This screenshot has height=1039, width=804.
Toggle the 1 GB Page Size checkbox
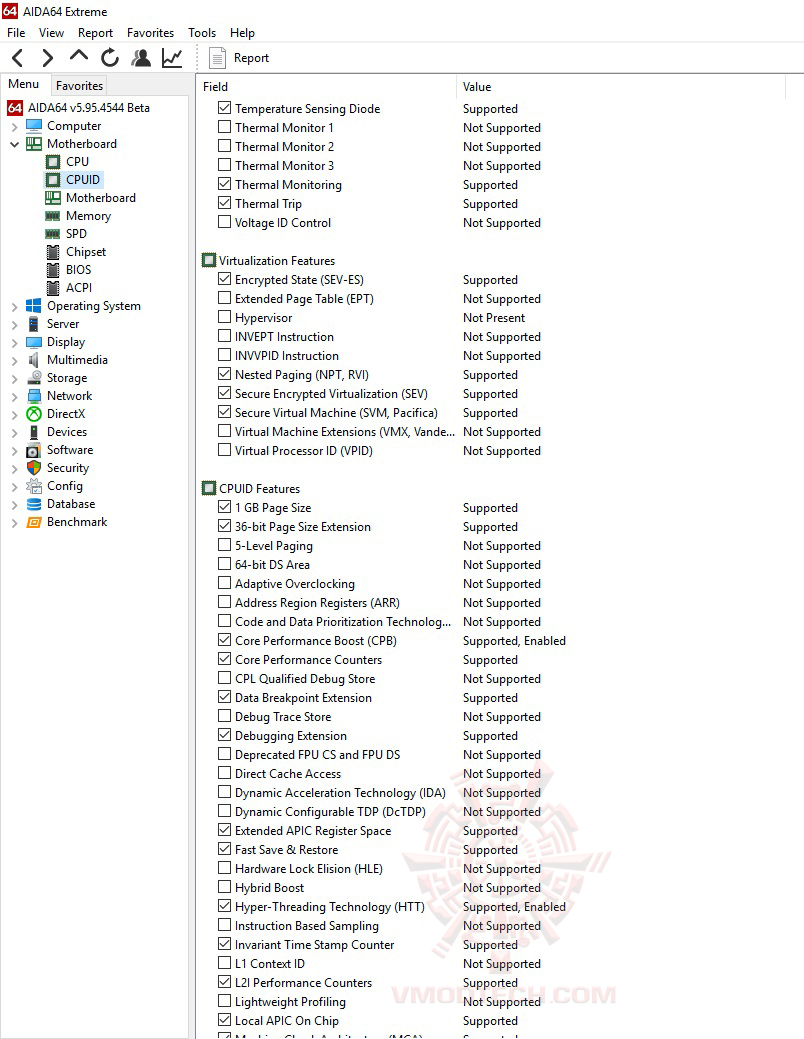click(x=225, y=506)
